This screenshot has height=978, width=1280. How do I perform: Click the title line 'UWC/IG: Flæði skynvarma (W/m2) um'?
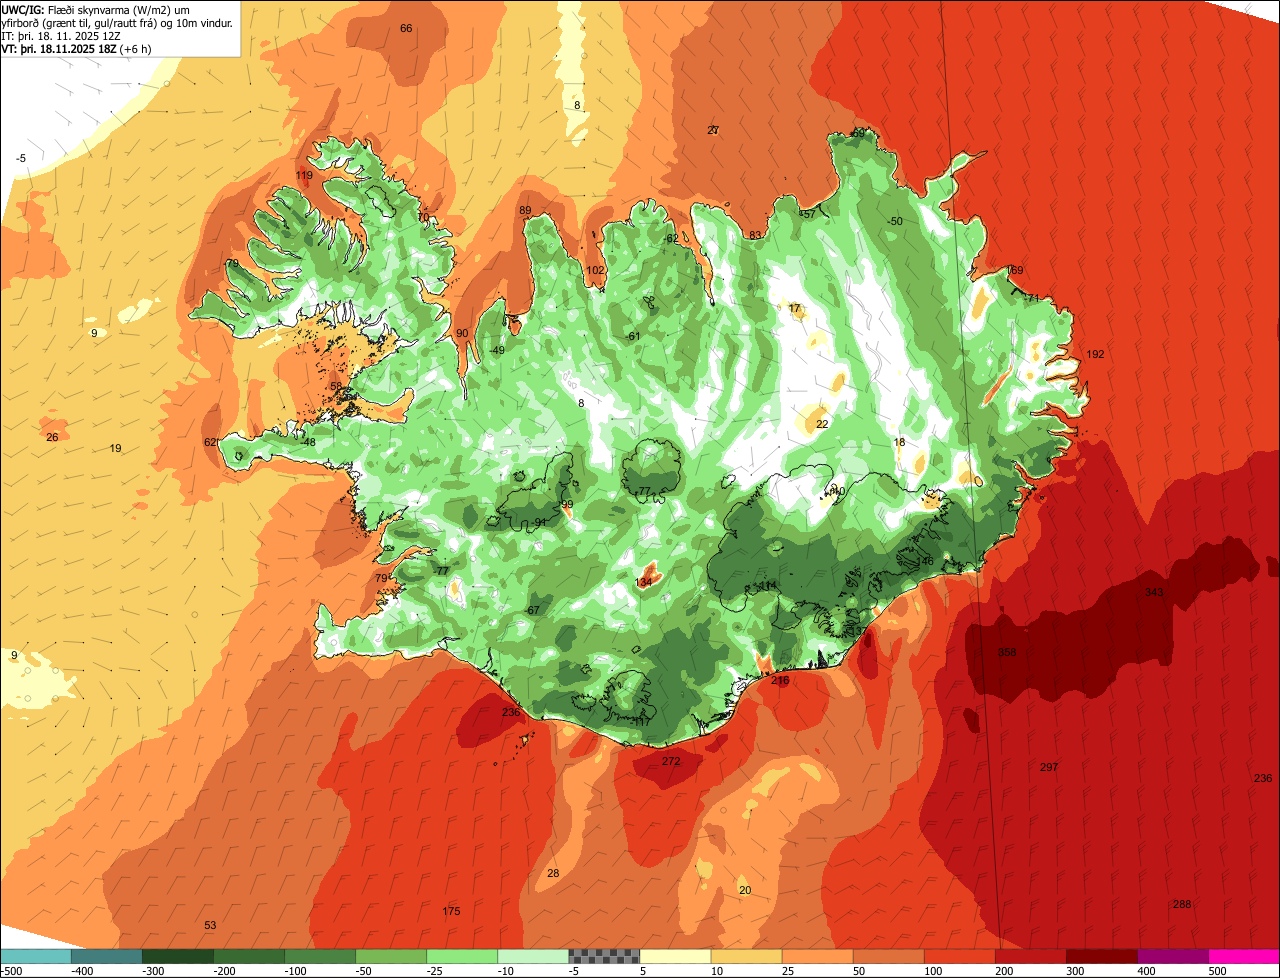click(x=96, y=10)
